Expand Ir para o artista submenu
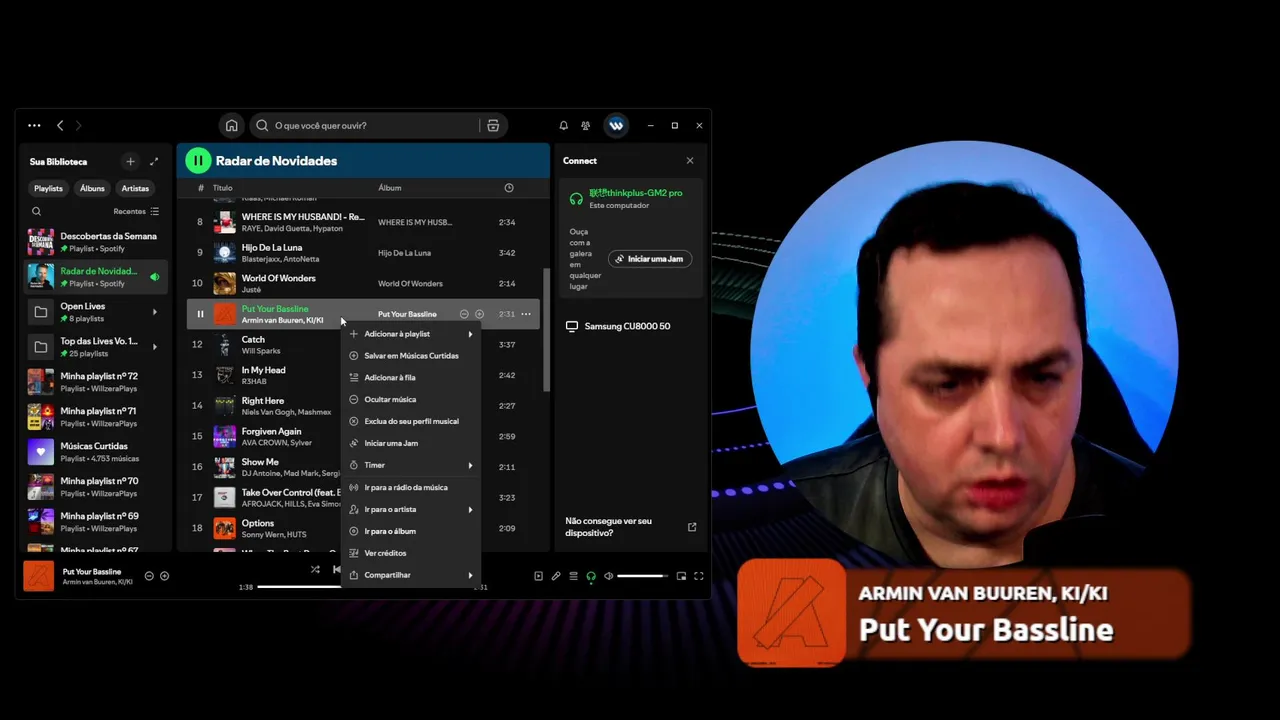Screen dimensions: 1280x720 coord(411,510)
